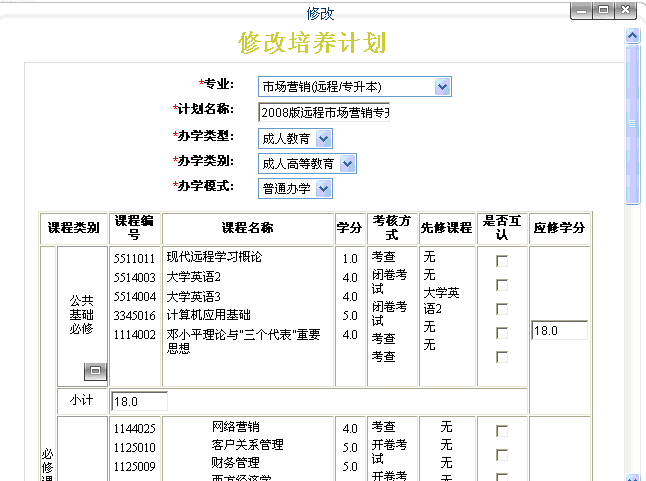Click course code 1144025
Image resolution: width=646 pixels, height=481 pixels.
(x=134, y=429)
